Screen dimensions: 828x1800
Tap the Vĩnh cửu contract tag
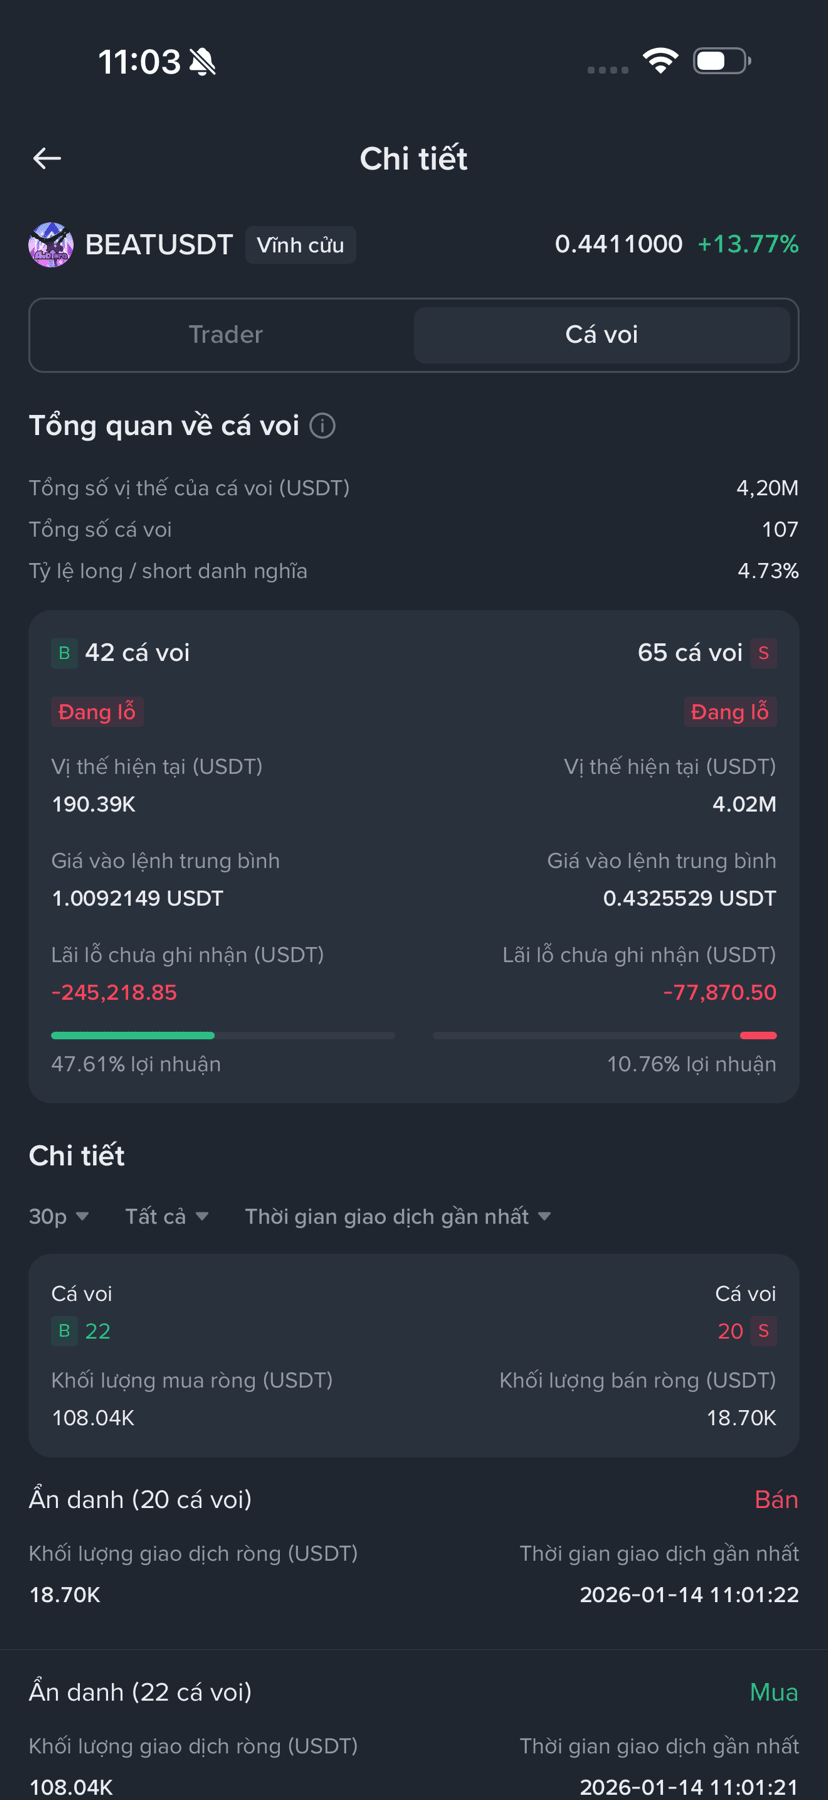(300, 245)
